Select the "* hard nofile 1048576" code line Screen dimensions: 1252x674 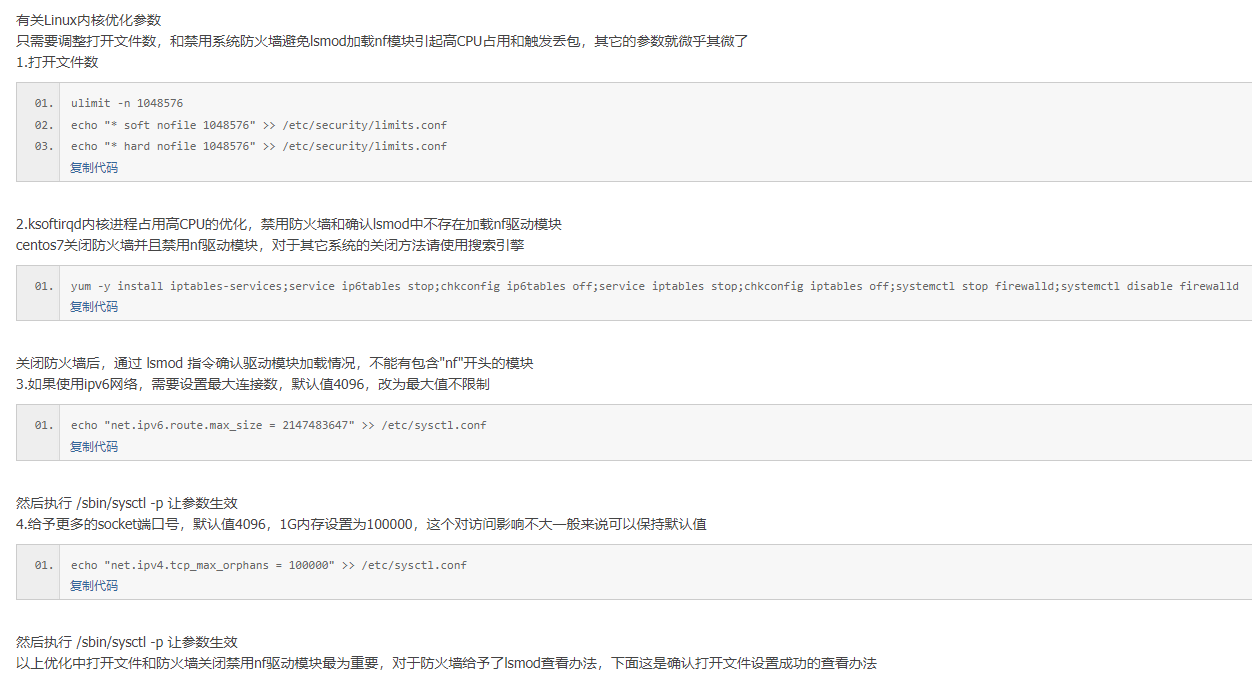[x=259, y=147]
